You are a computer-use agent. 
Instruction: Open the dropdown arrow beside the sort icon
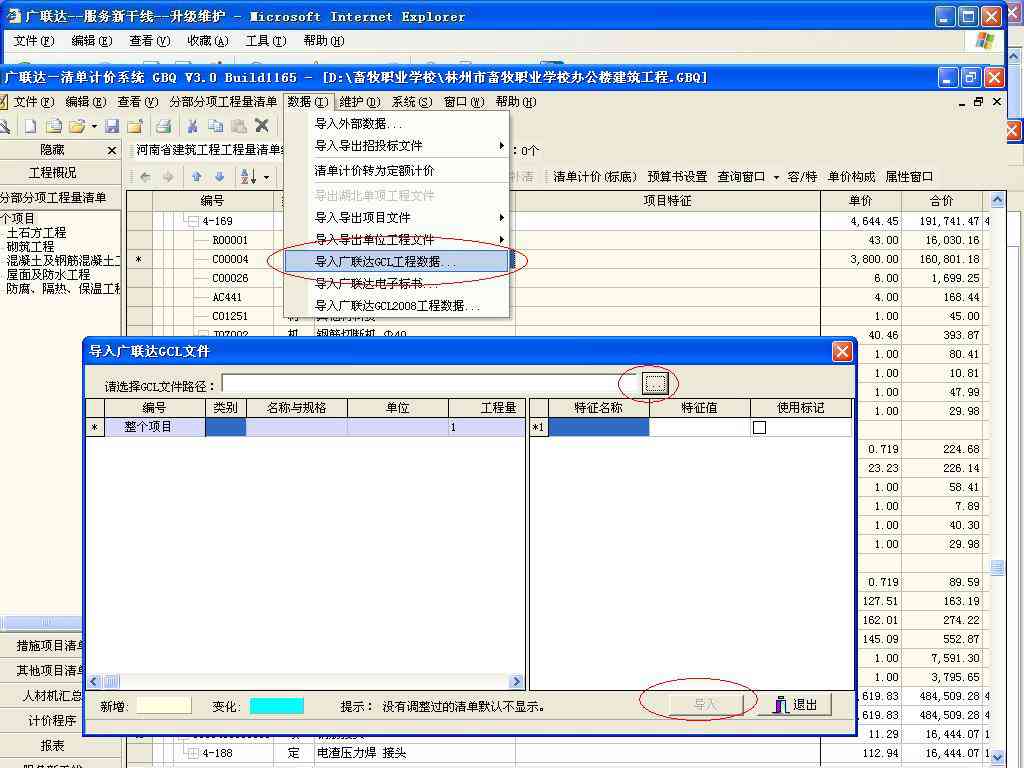point(266,177)
